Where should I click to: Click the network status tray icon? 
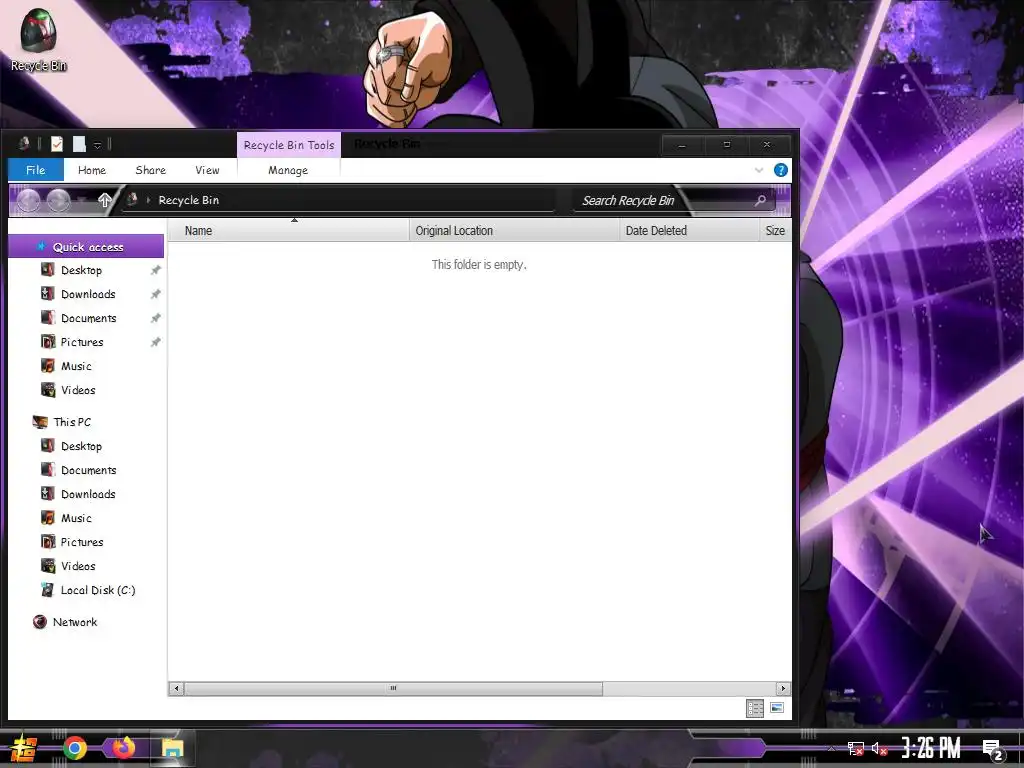click(x=856, y=748)
